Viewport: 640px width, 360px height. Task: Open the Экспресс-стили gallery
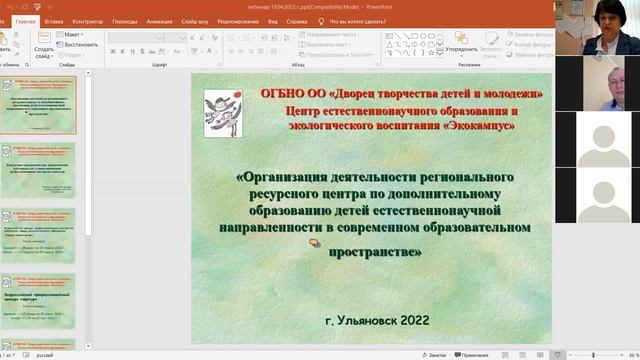(x=491, y=45)
